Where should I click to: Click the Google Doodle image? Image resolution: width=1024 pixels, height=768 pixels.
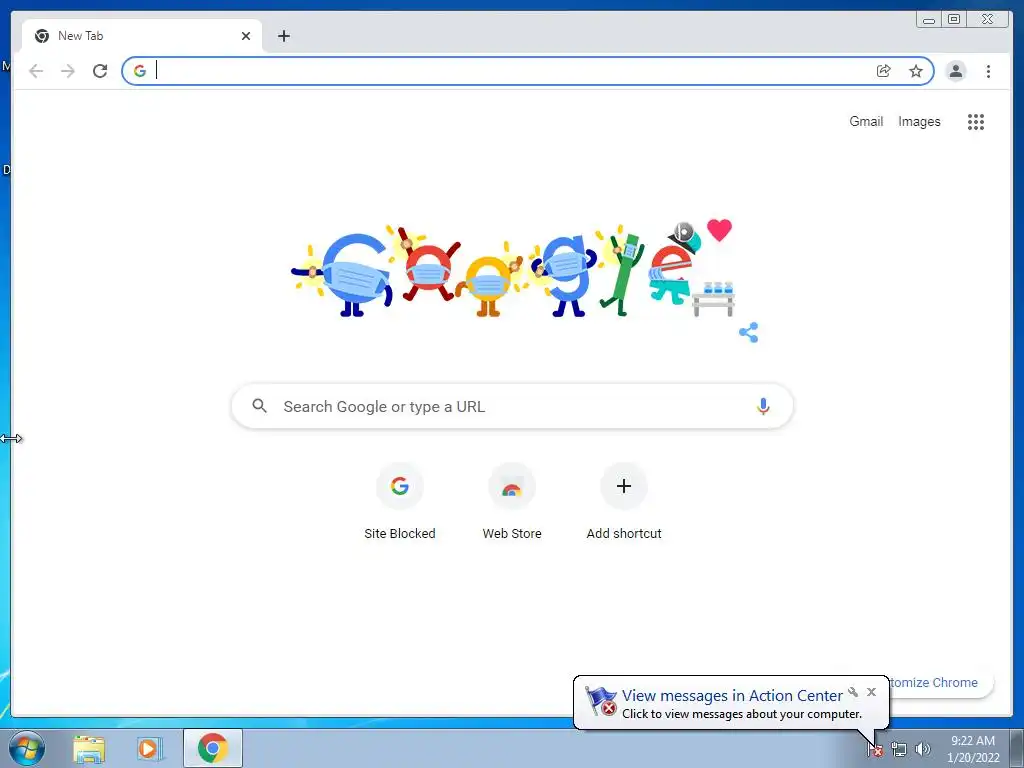click(513, 270)
